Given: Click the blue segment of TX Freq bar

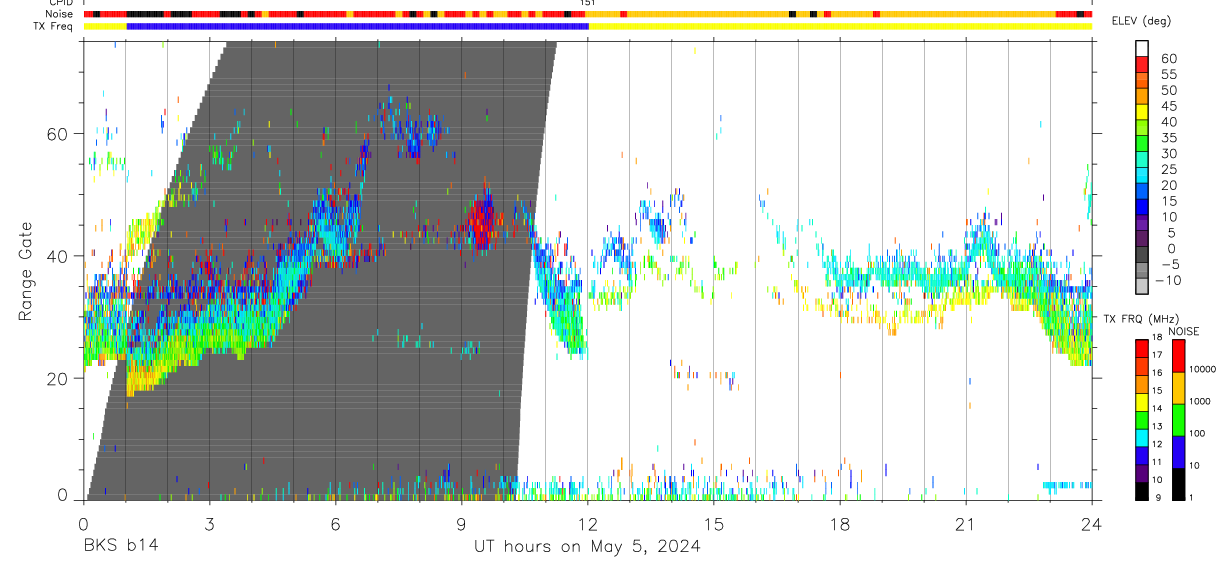Looking at the screenshot, I should 357,26.
